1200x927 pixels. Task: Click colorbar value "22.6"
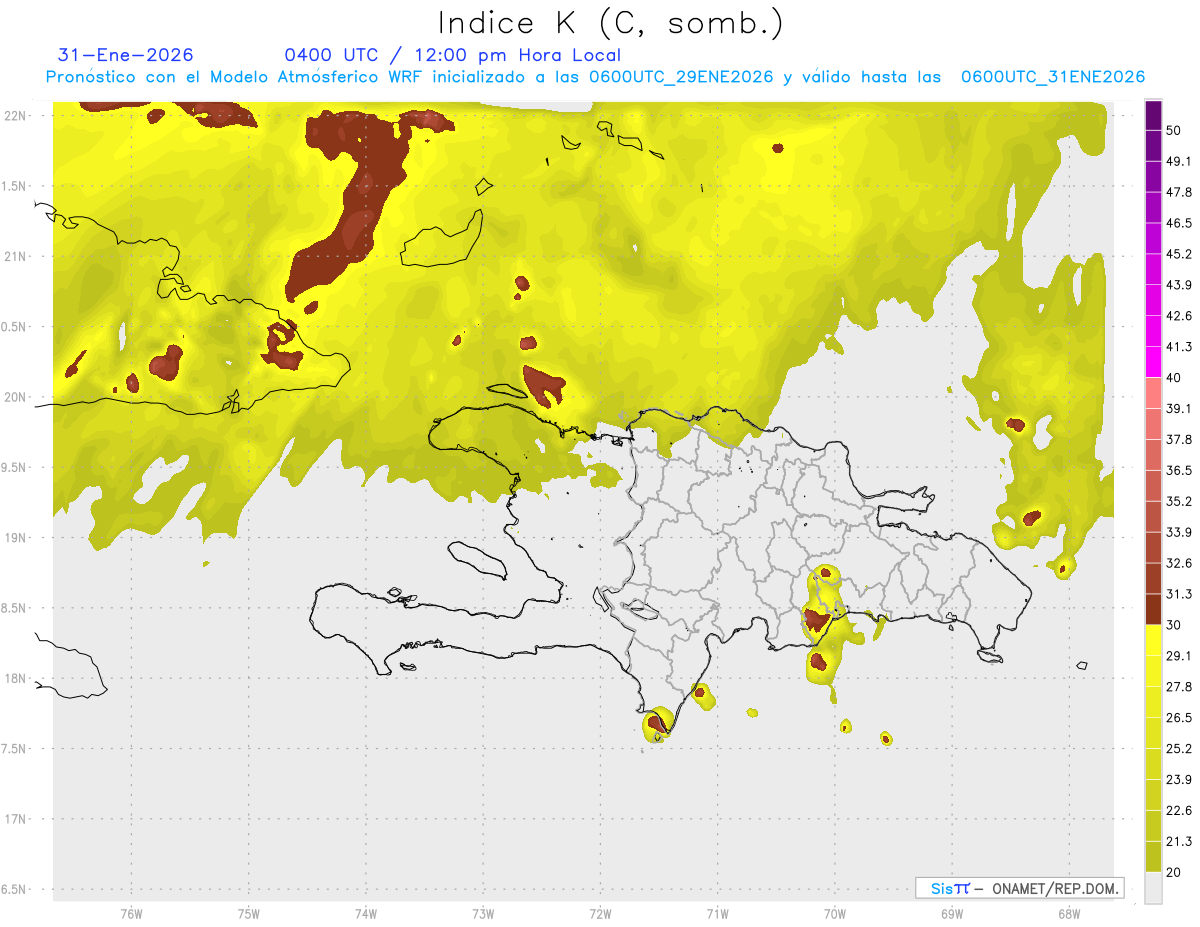point(1178,811)
